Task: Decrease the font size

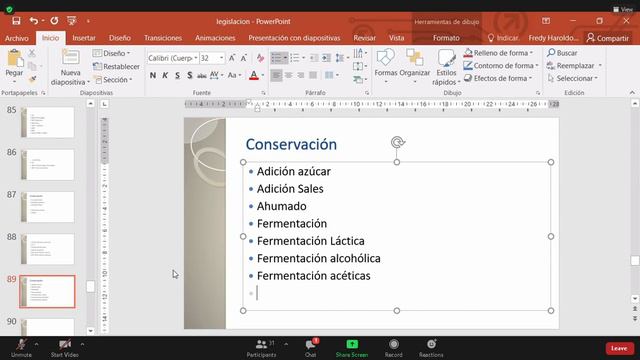Action: coord(244,58)
